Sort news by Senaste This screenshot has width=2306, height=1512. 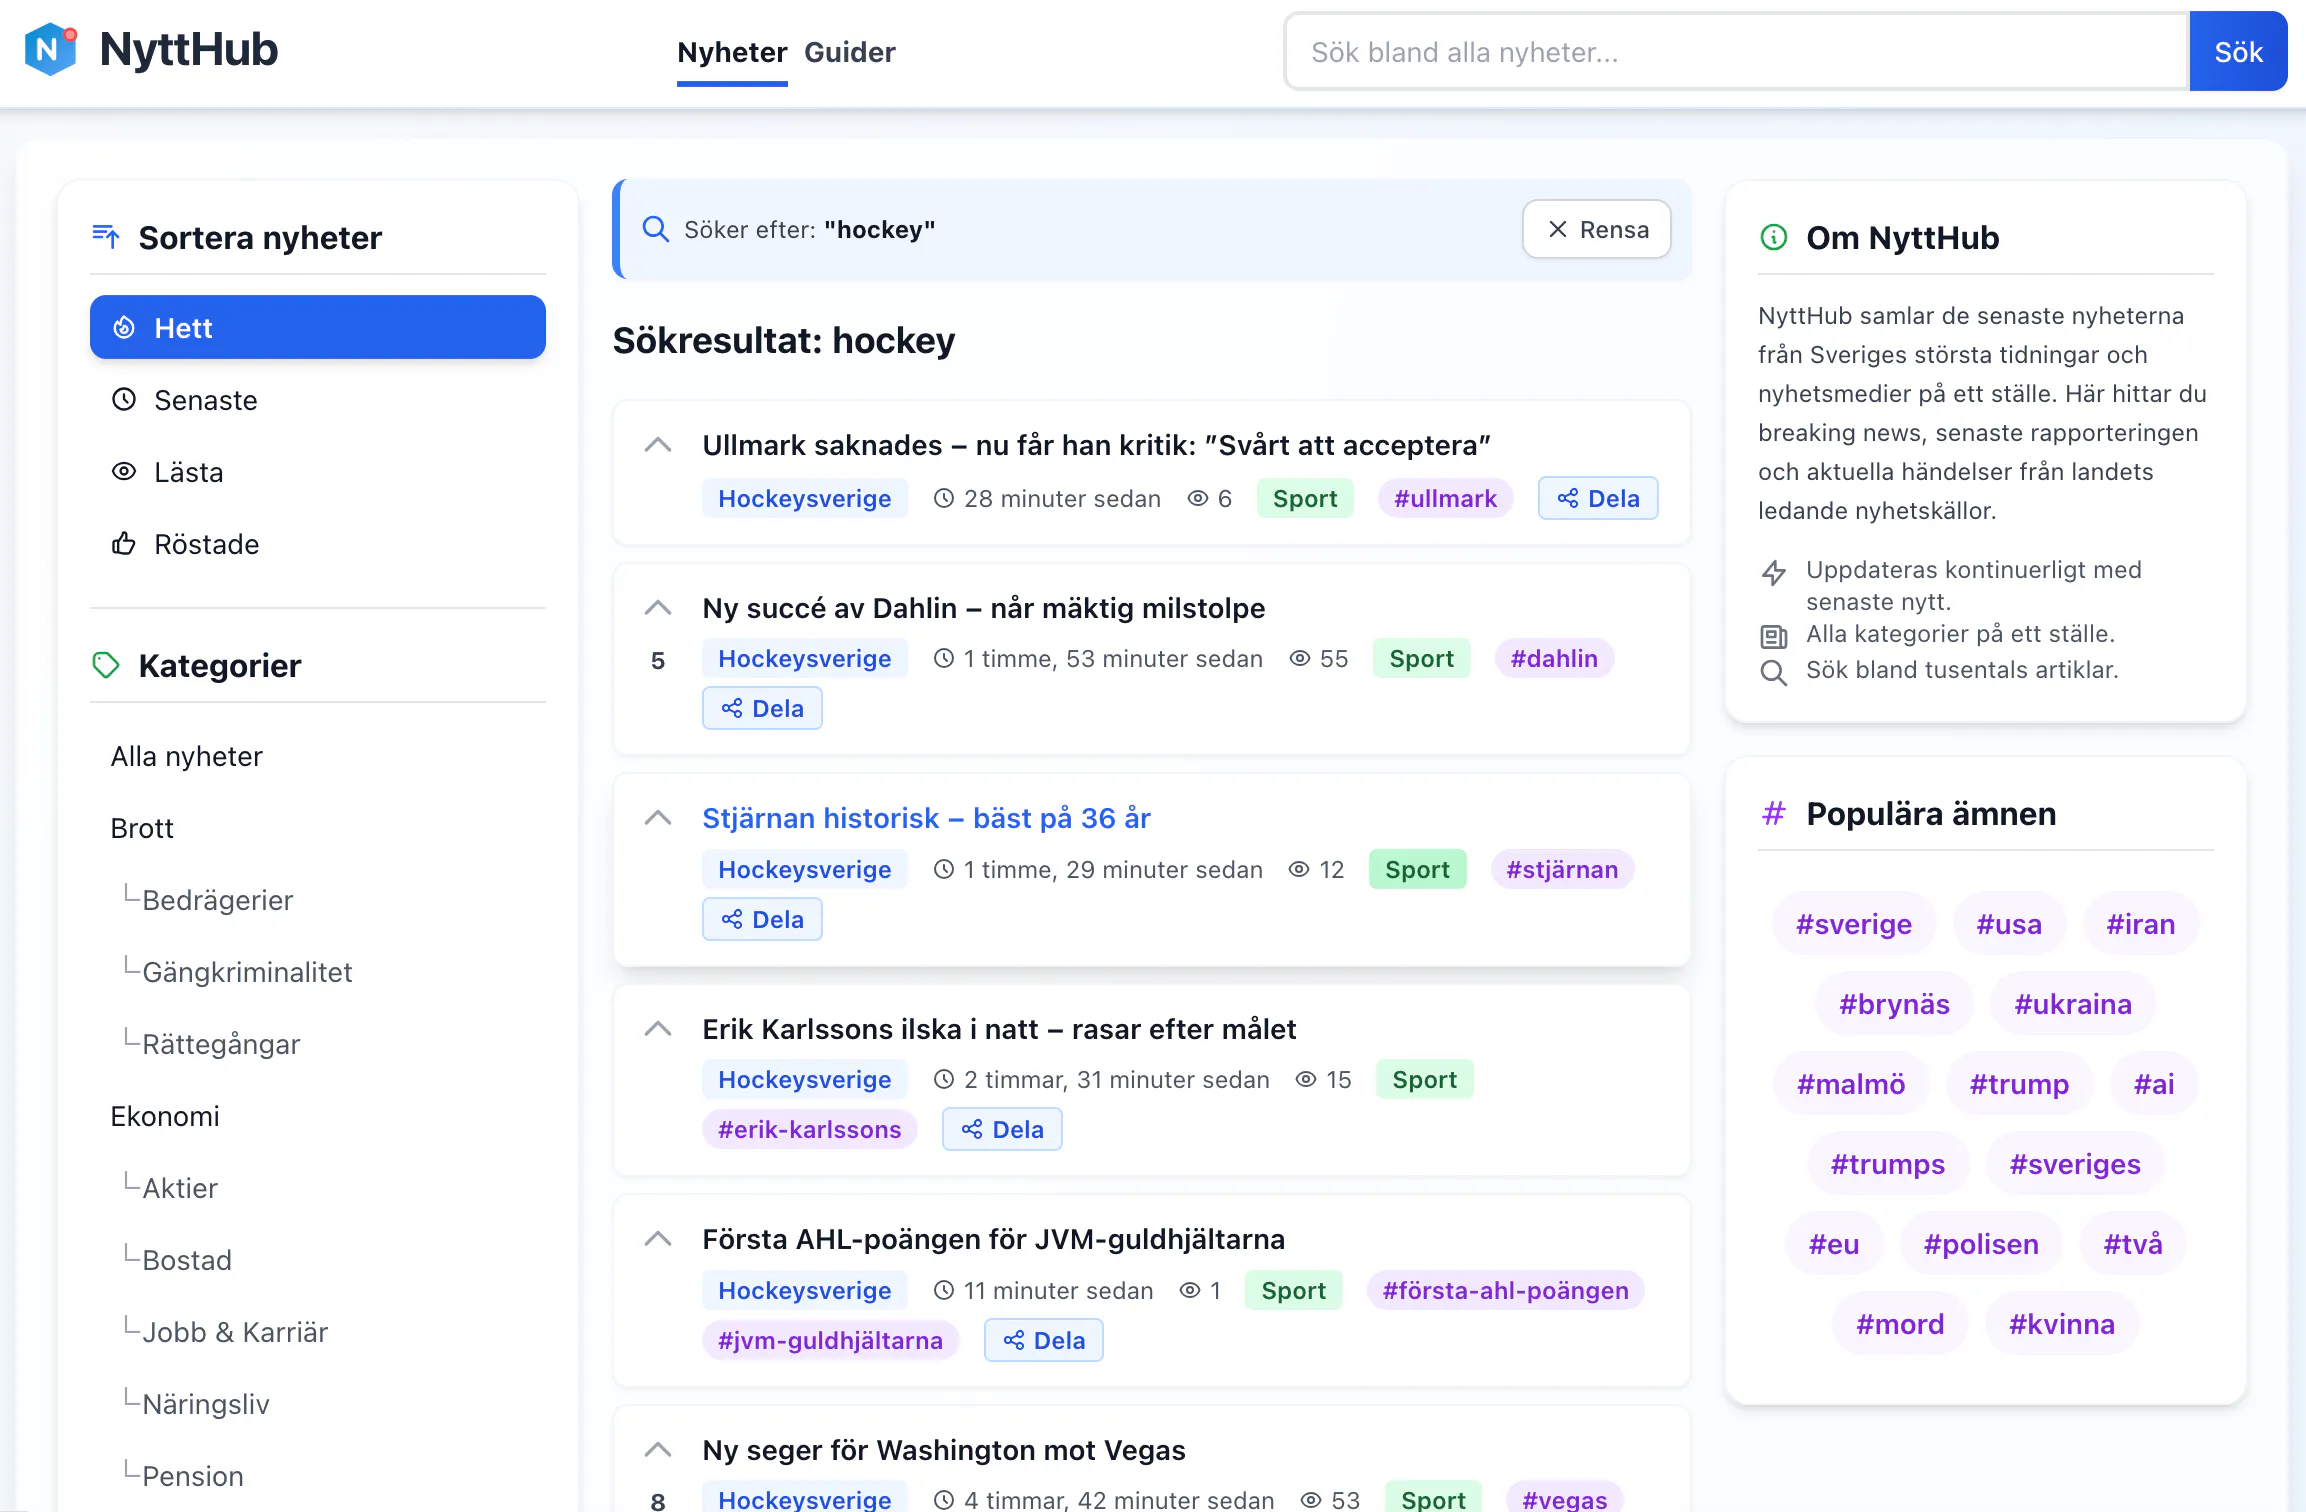click(x=318, y=400)
